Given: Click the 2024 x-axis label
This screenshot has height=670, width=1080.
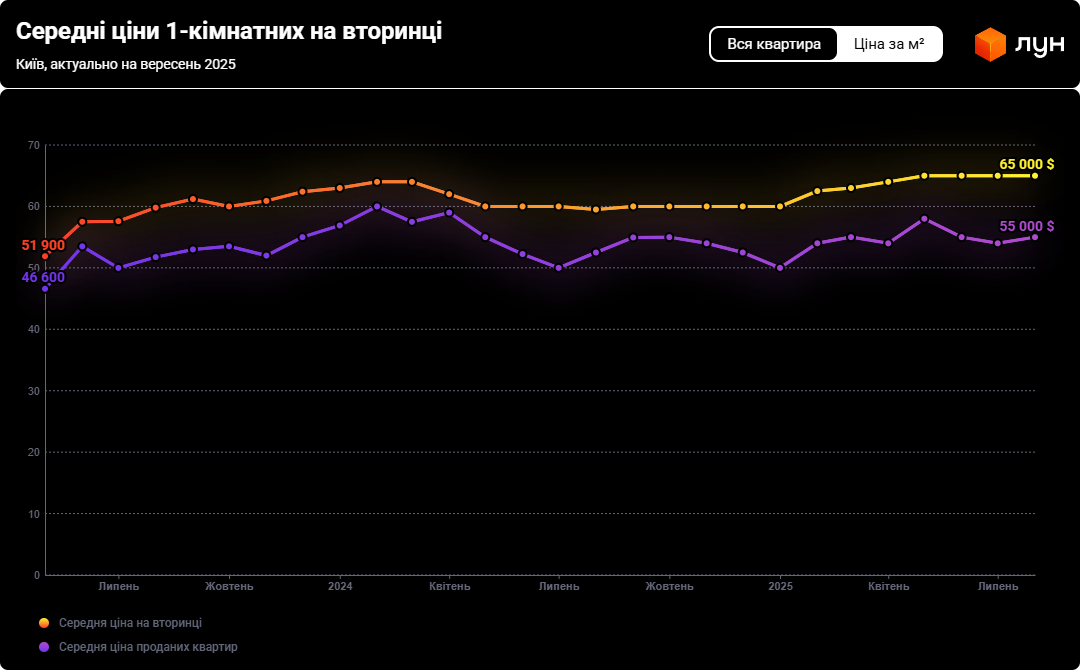Looking at the screenshot, I should coord(340,586).
